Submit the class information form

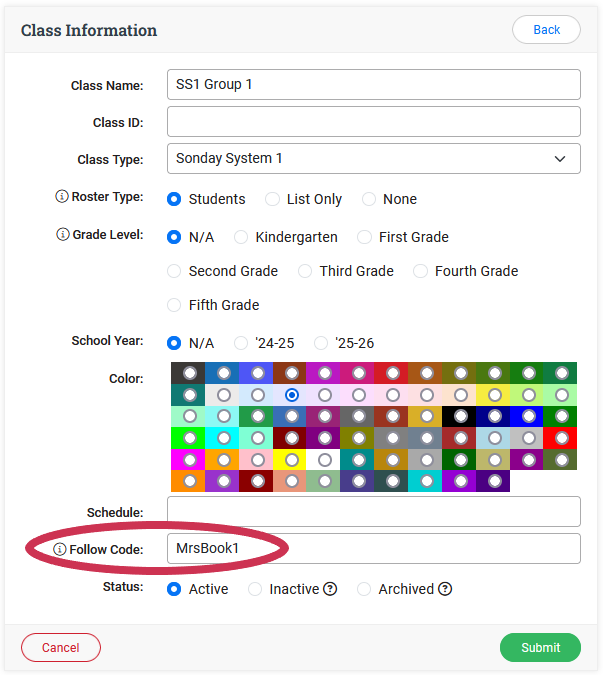[540, 647]
